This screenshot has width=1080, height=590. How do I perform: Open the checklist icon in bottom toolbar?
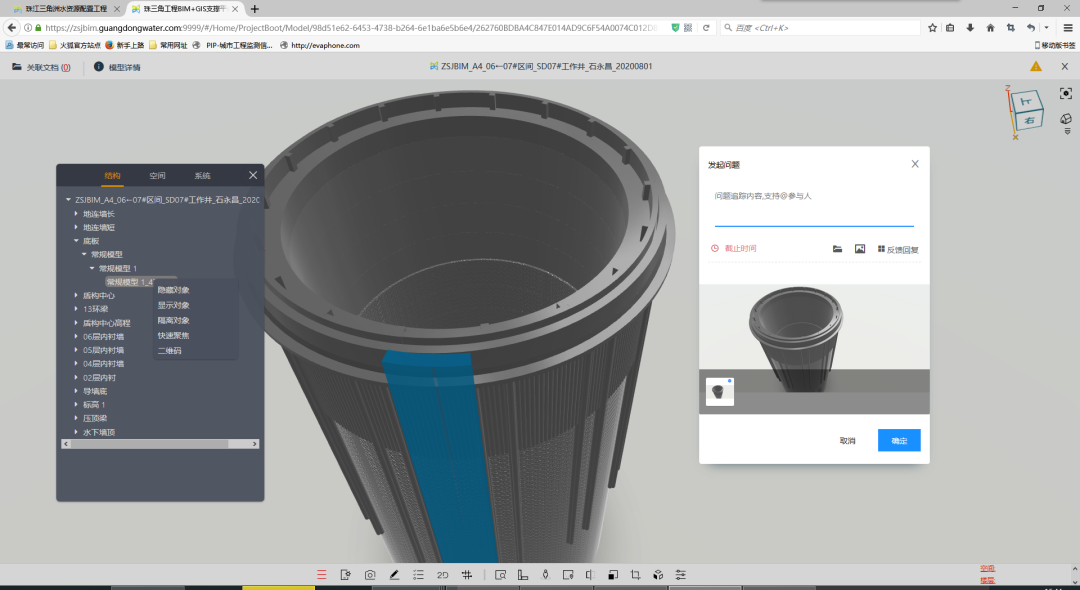click(418, 575)
